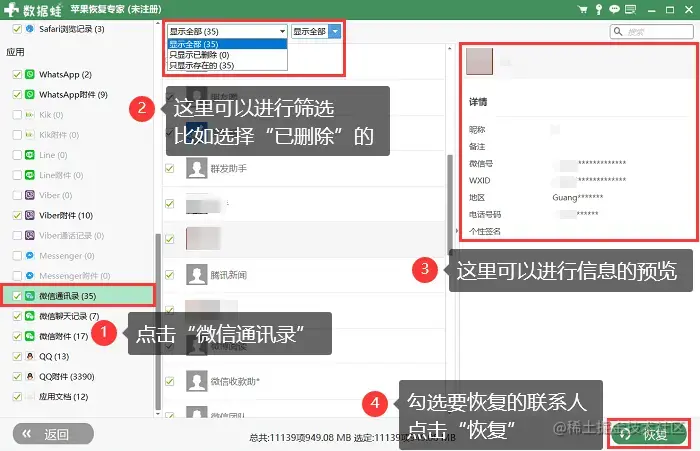
Task: Click the 微信号 label in details
Action: pos(481,163)
